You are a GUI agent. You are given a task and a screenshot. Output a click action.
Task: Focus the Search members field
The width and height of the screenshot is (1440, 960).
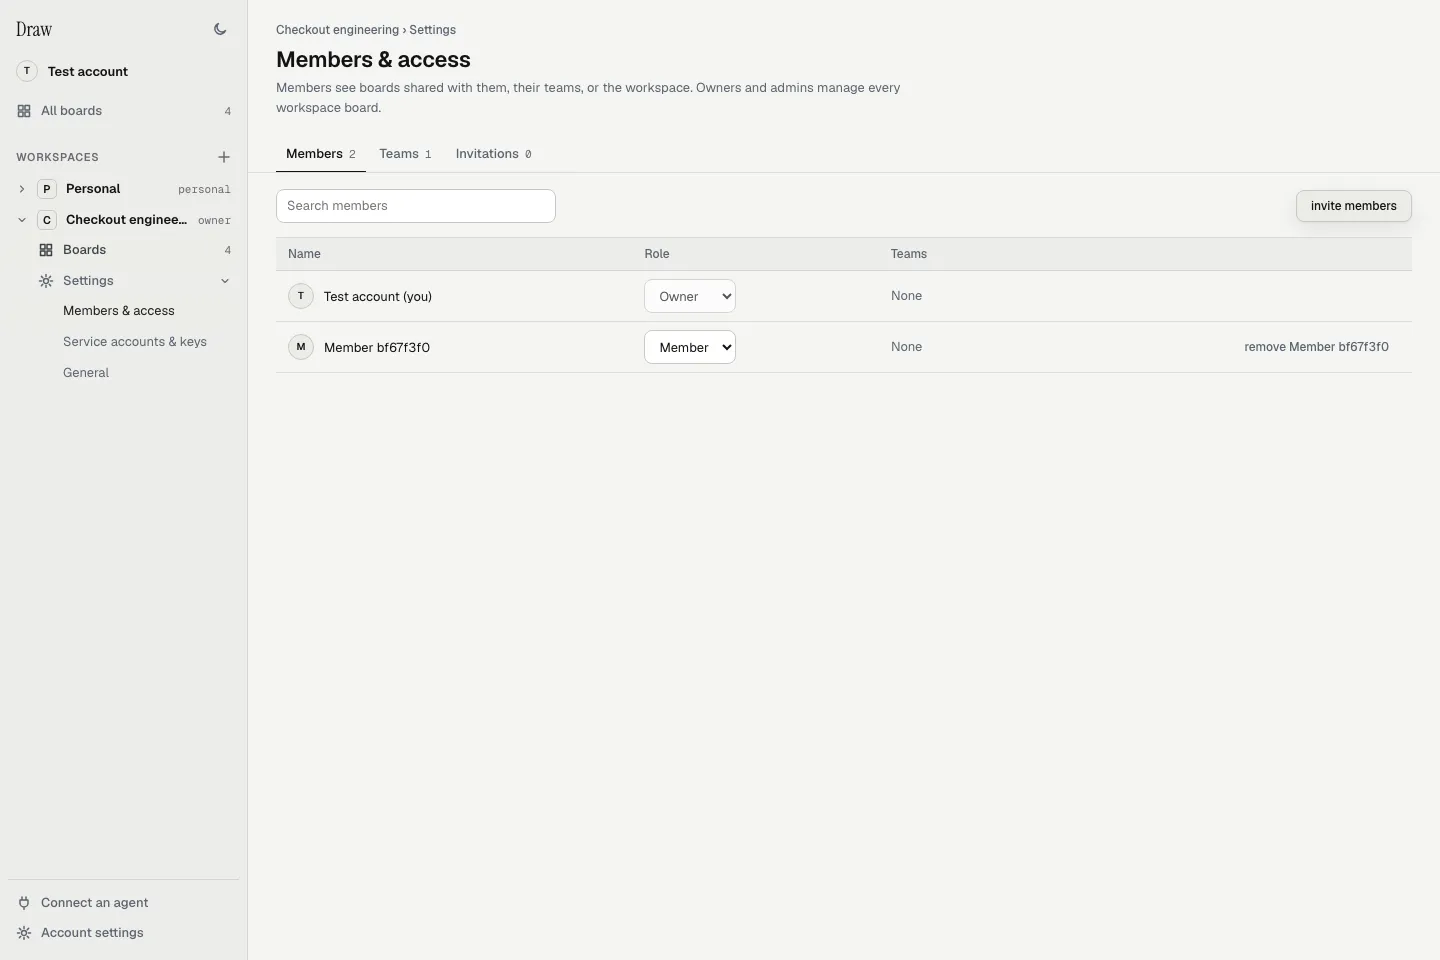416,206
